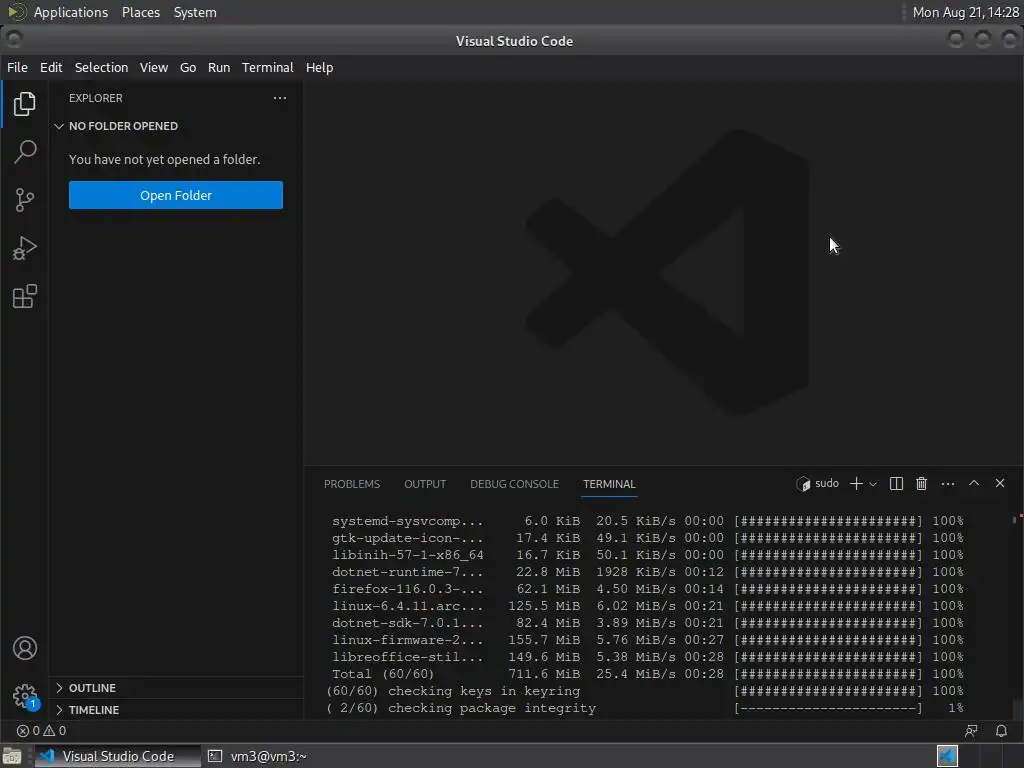Open the Places system menu
Image resolution: width=1024 pixels, height=768 pixels.
pyautogui.click(x=140, y=12)
